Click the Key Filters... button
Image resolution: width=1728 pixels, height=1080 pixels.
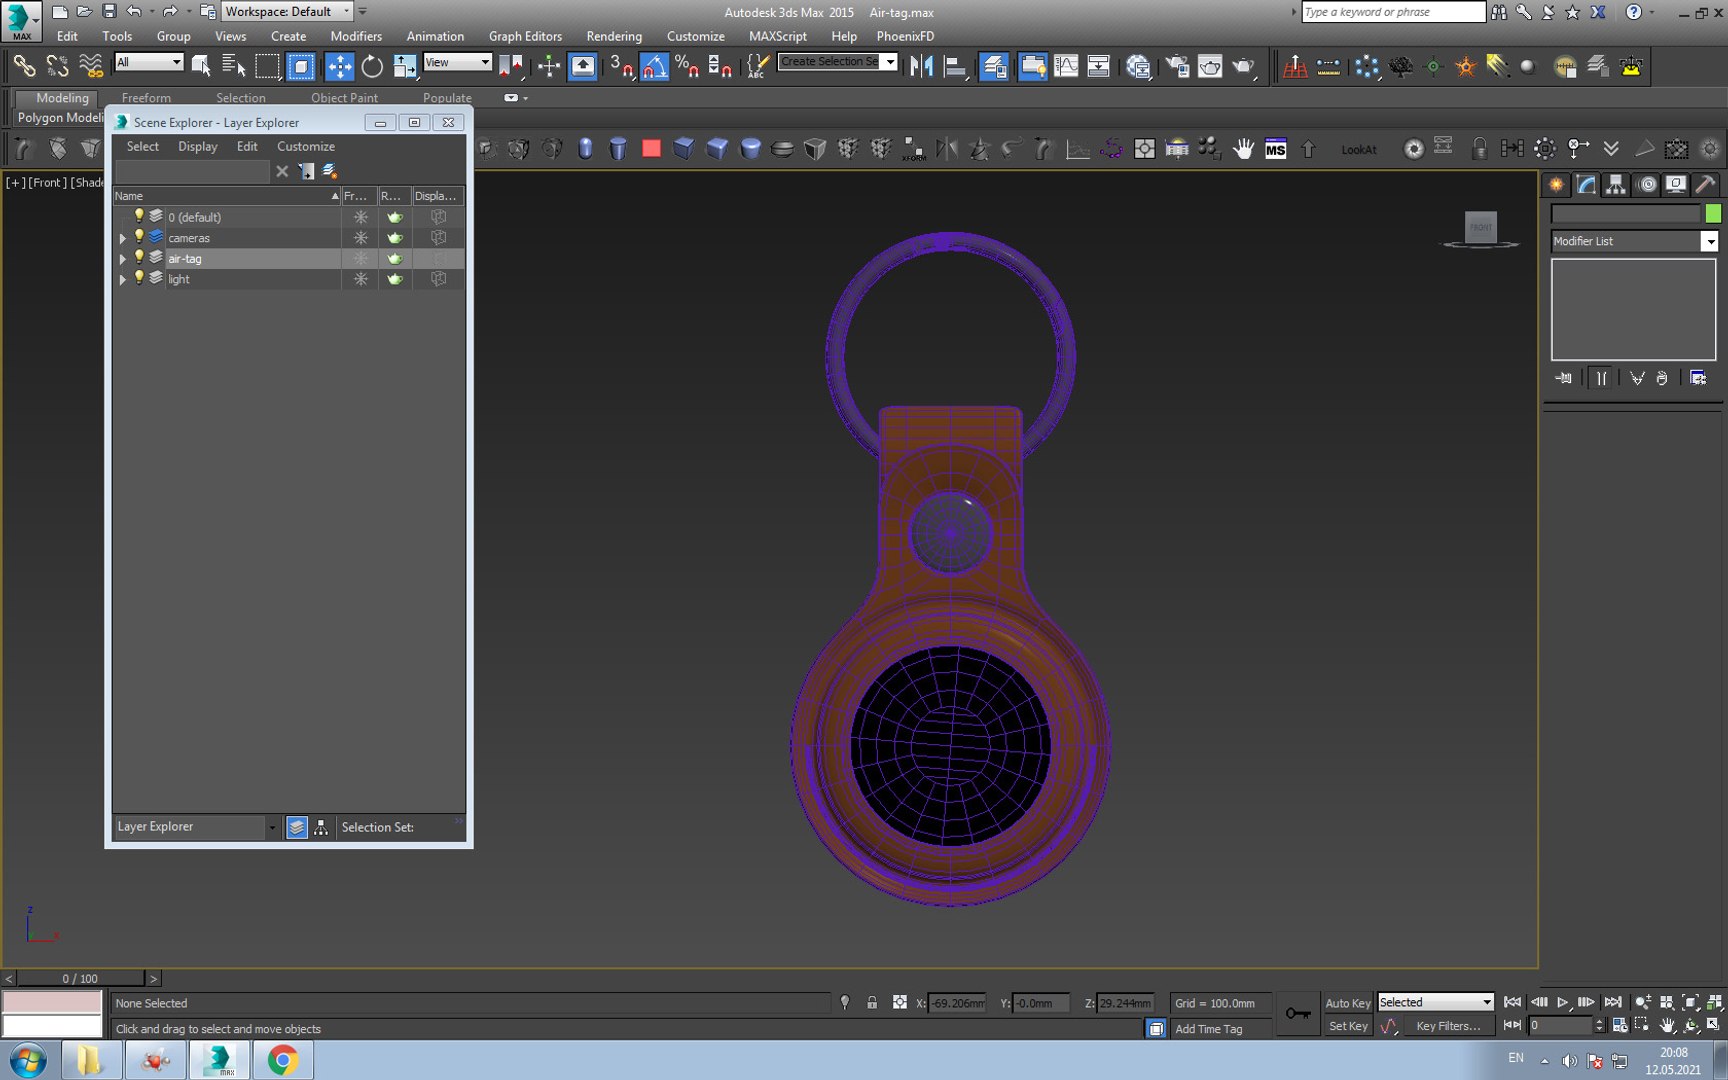click(1448, 1026)
